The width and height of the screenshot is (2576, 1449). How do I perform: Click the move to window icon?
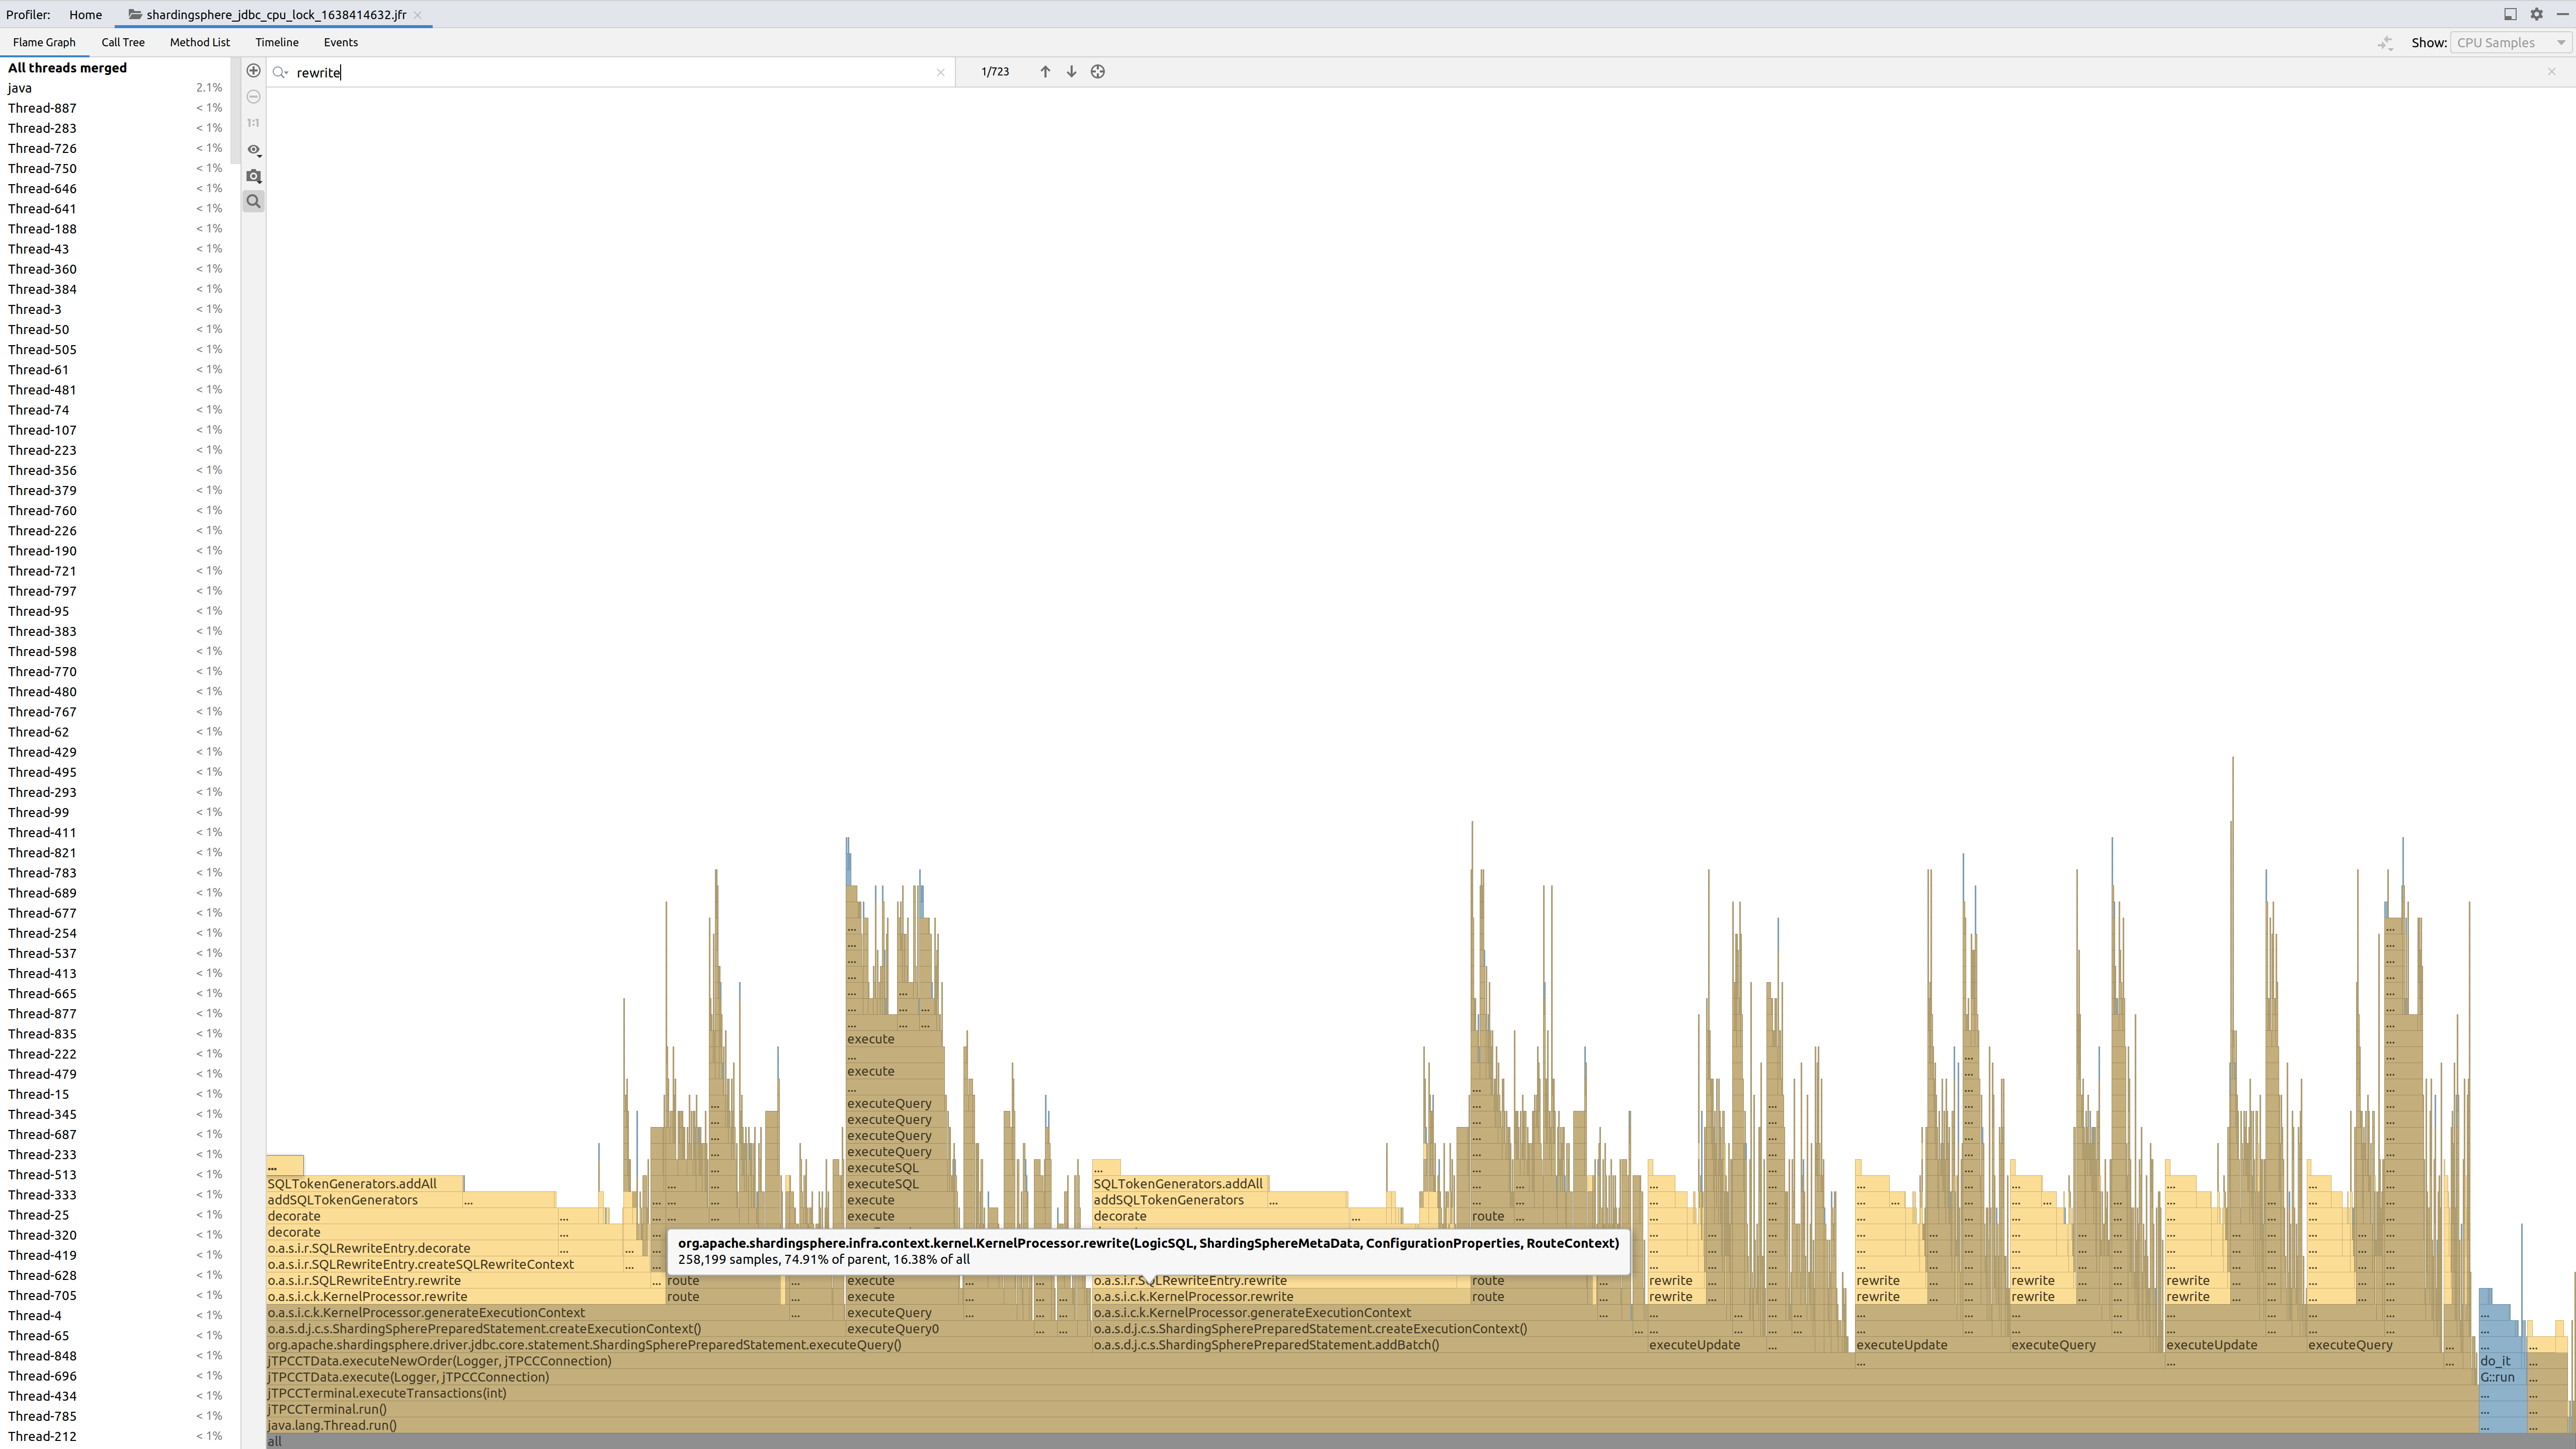tap(2510, 14)
